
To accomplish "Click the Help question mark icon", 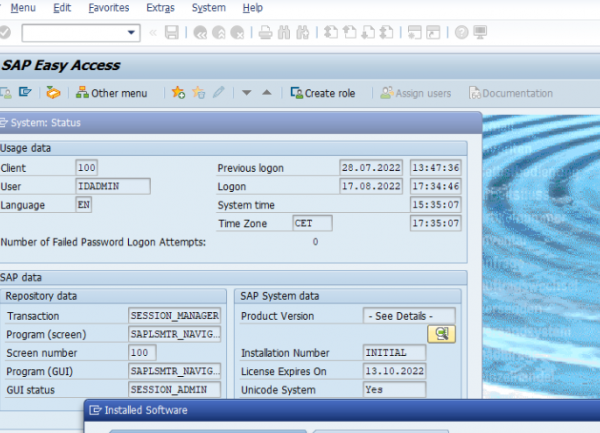I will (462, 33).
